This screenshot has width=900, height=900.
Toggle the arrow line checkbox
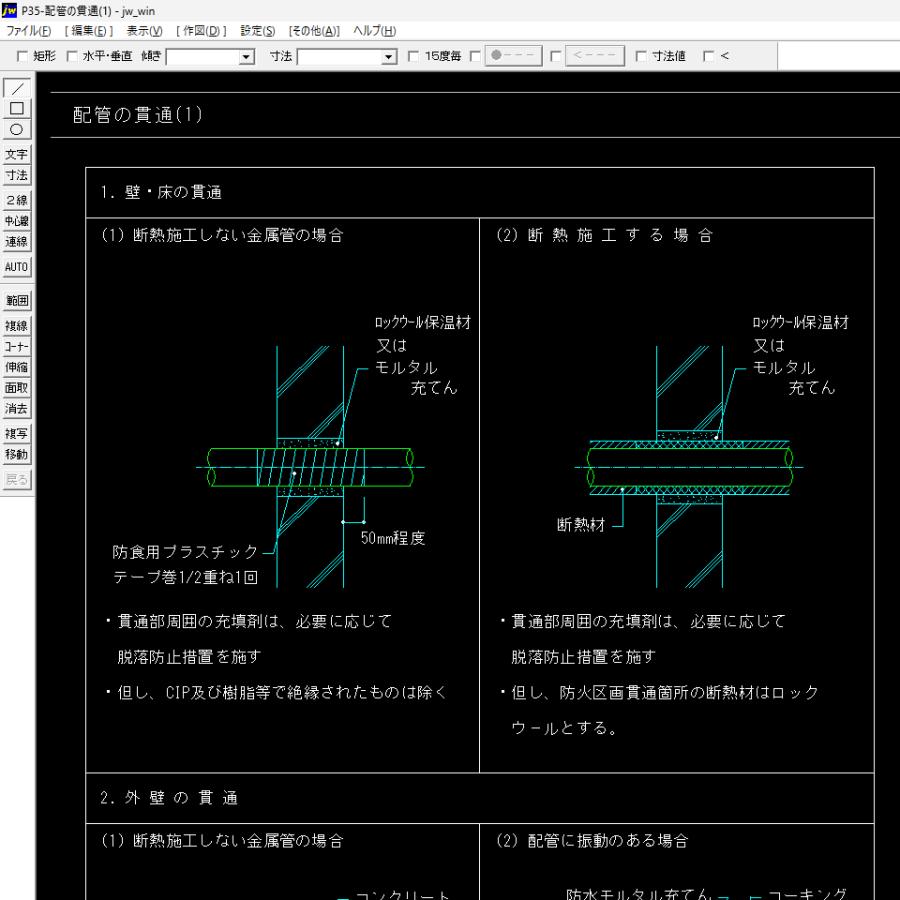pos(556,56)
